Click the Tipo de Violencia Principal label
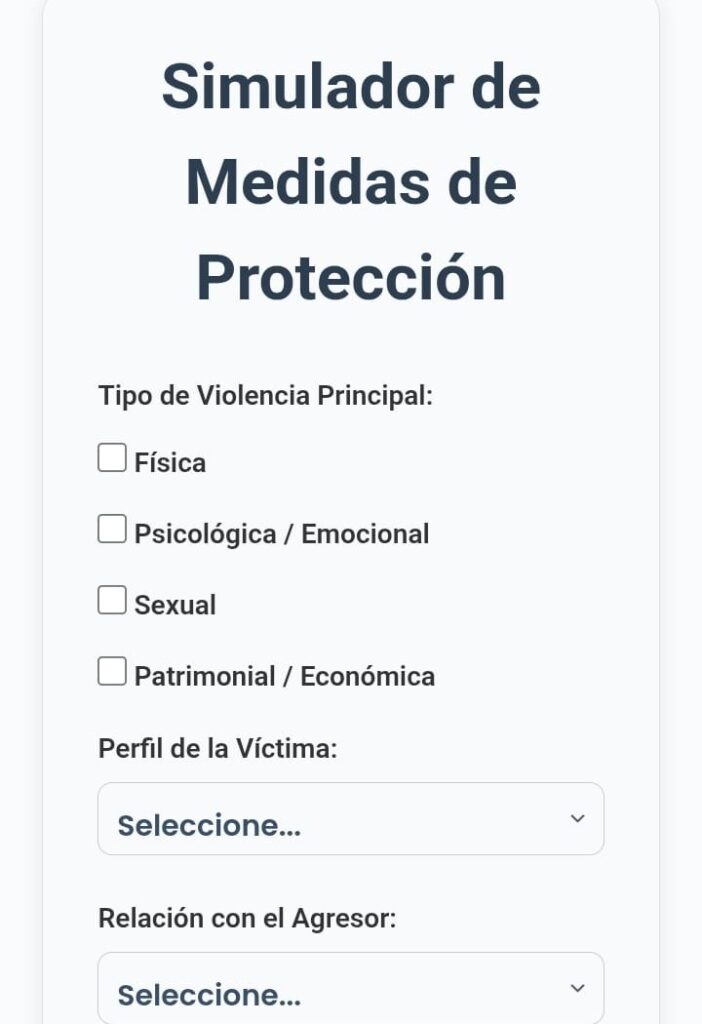 pos(265,395)
